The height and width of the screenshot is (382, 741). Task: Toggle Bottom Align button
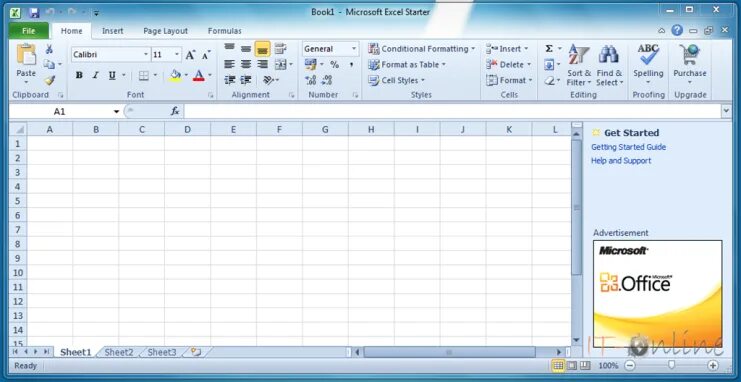[x=262, y=48]
